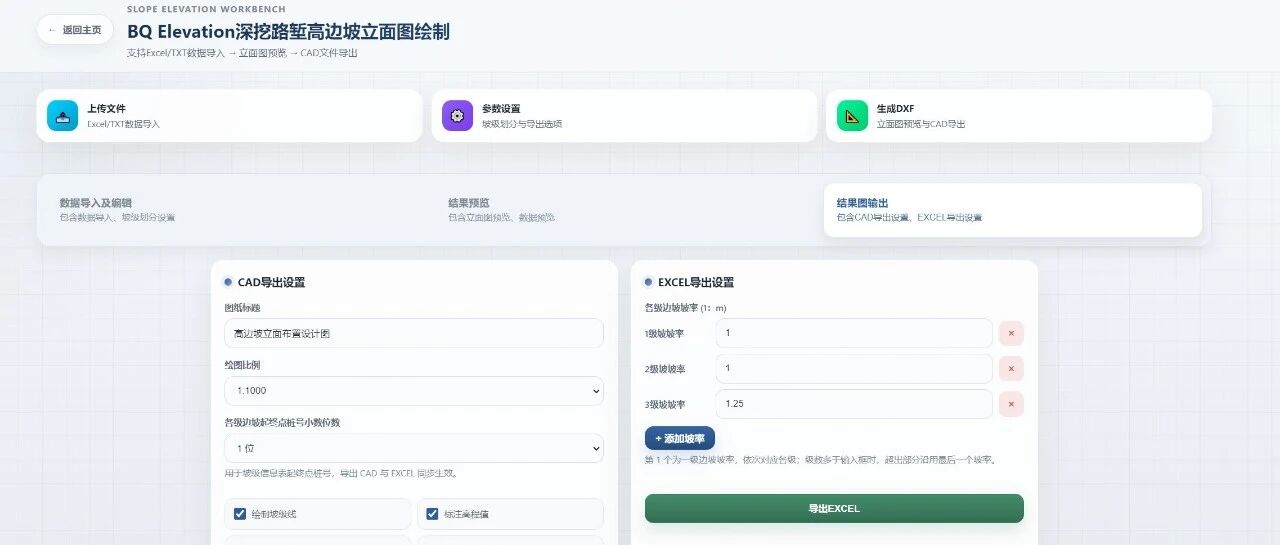The image size is (1280, 545).
Task: Open the 上传文件 step card
Action: point(229,115)
